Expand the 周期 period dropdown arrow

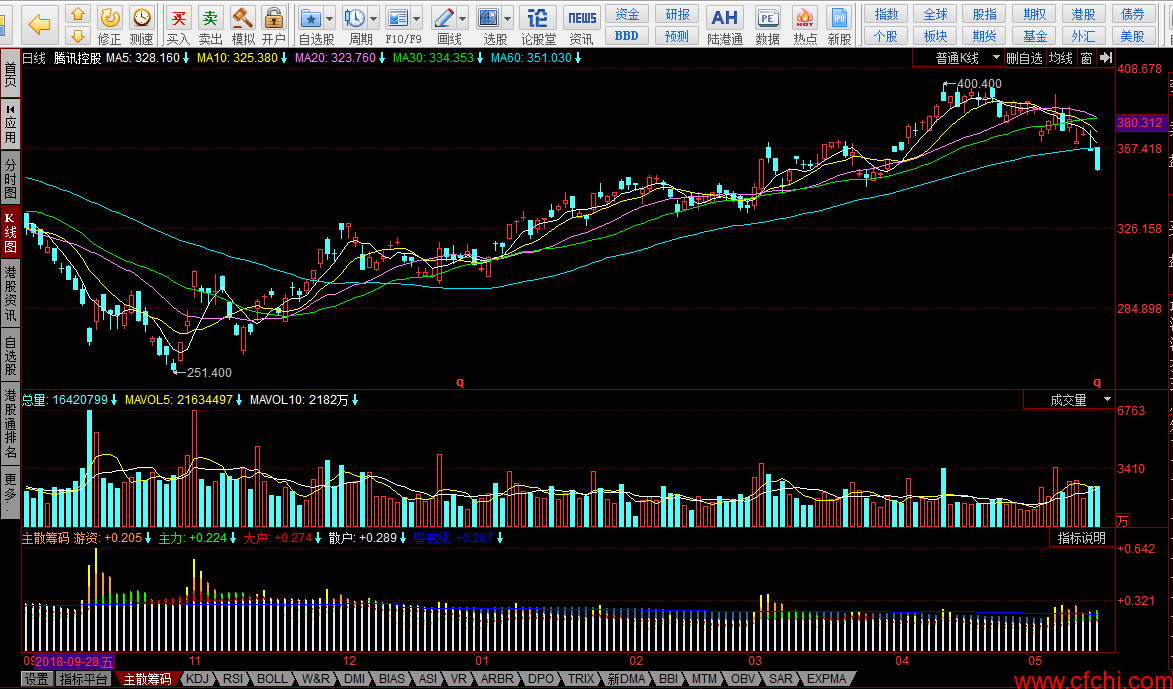(x=374, y=18)
